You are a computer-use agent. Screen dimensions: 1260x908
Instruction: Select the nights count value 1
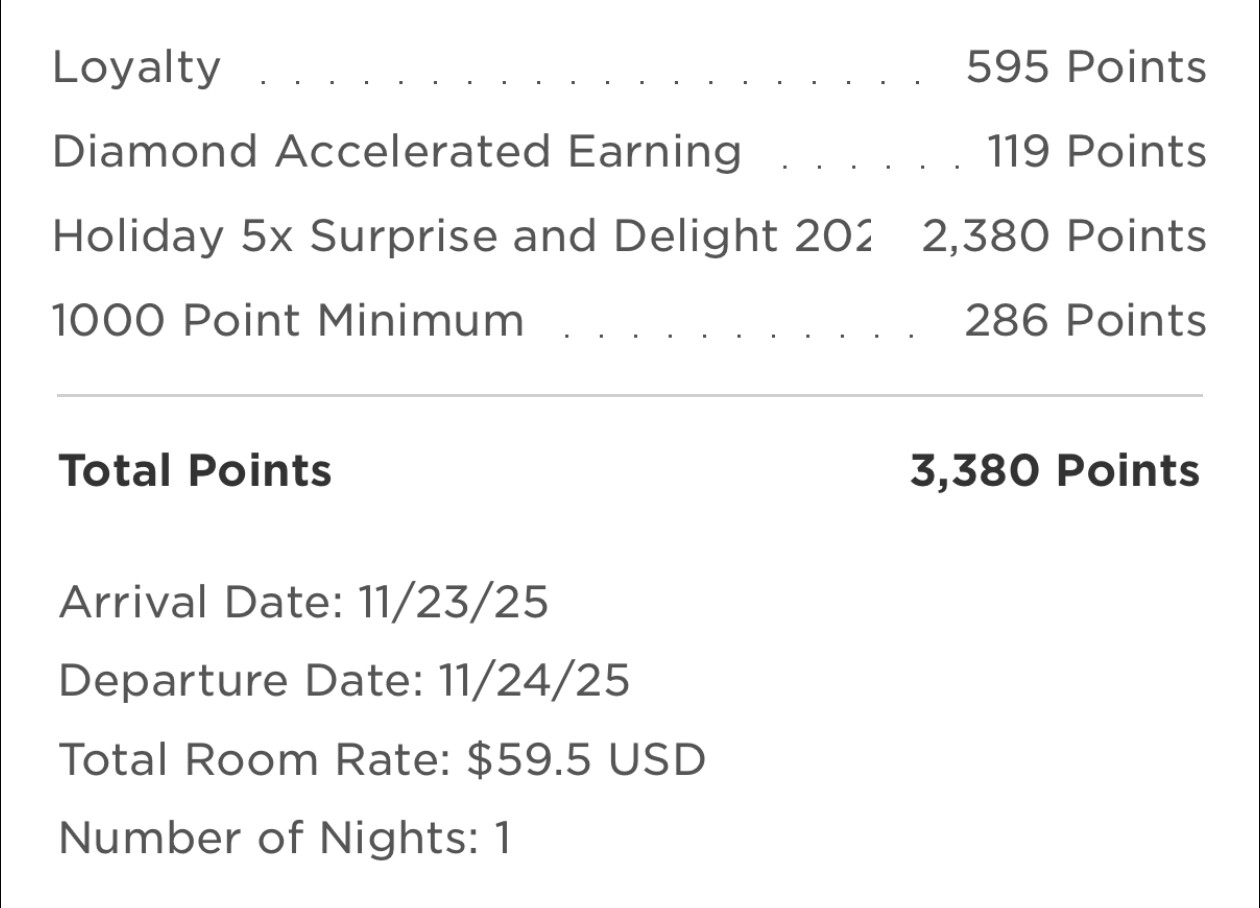coord(503,838)
